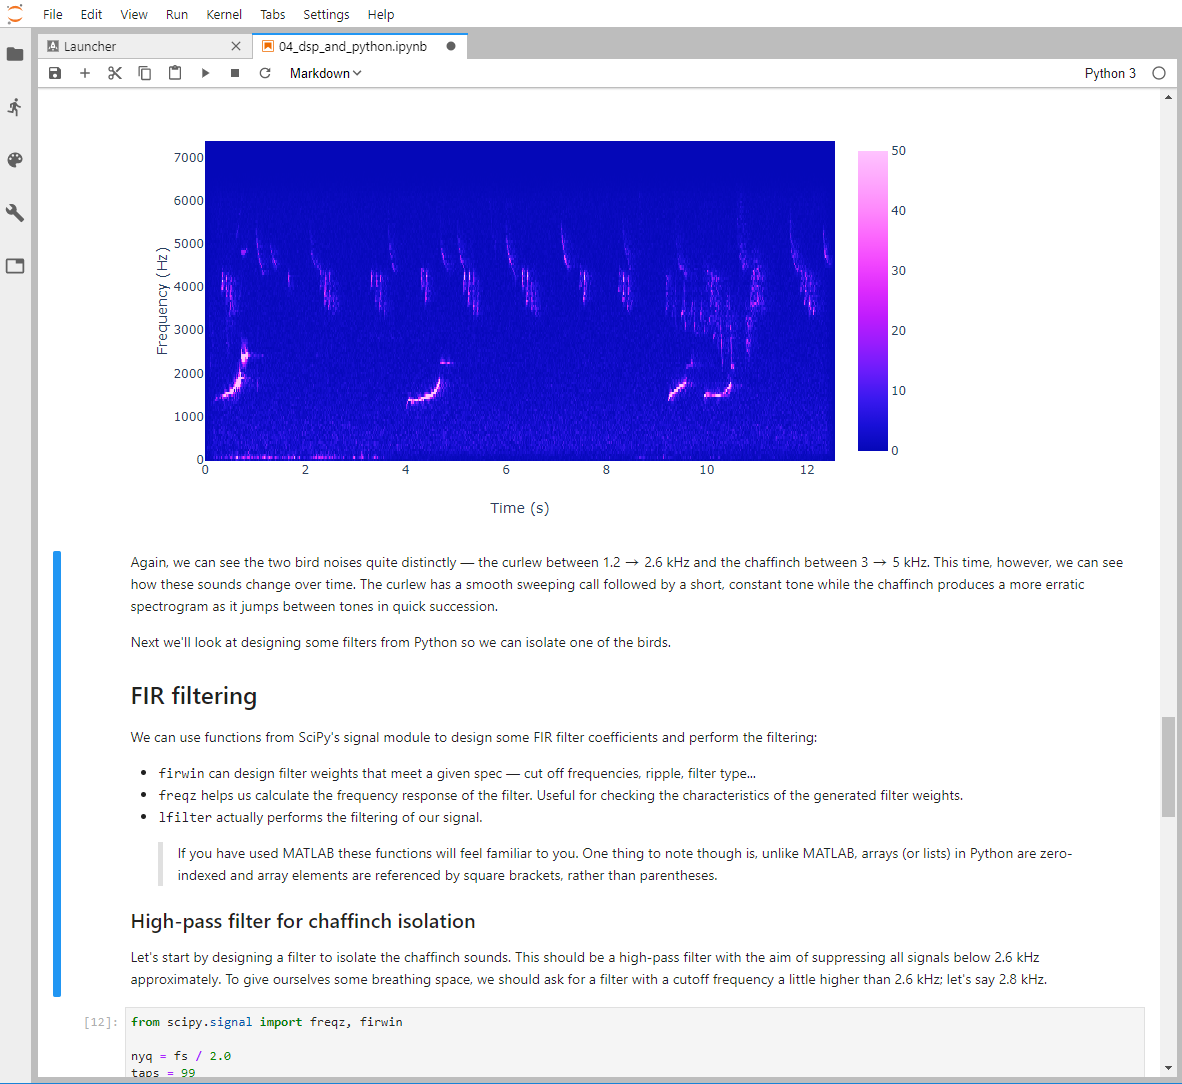The height and width of the screenshot is (1084, 1182).
Task: Click the FIR filtering heading
Action: pyautogui.click(x=194, y=696)
